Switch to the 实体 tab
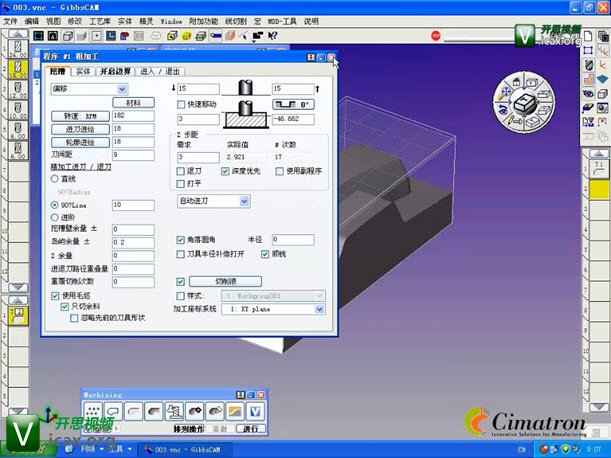The image size is (611, 458). coord(83,71)
